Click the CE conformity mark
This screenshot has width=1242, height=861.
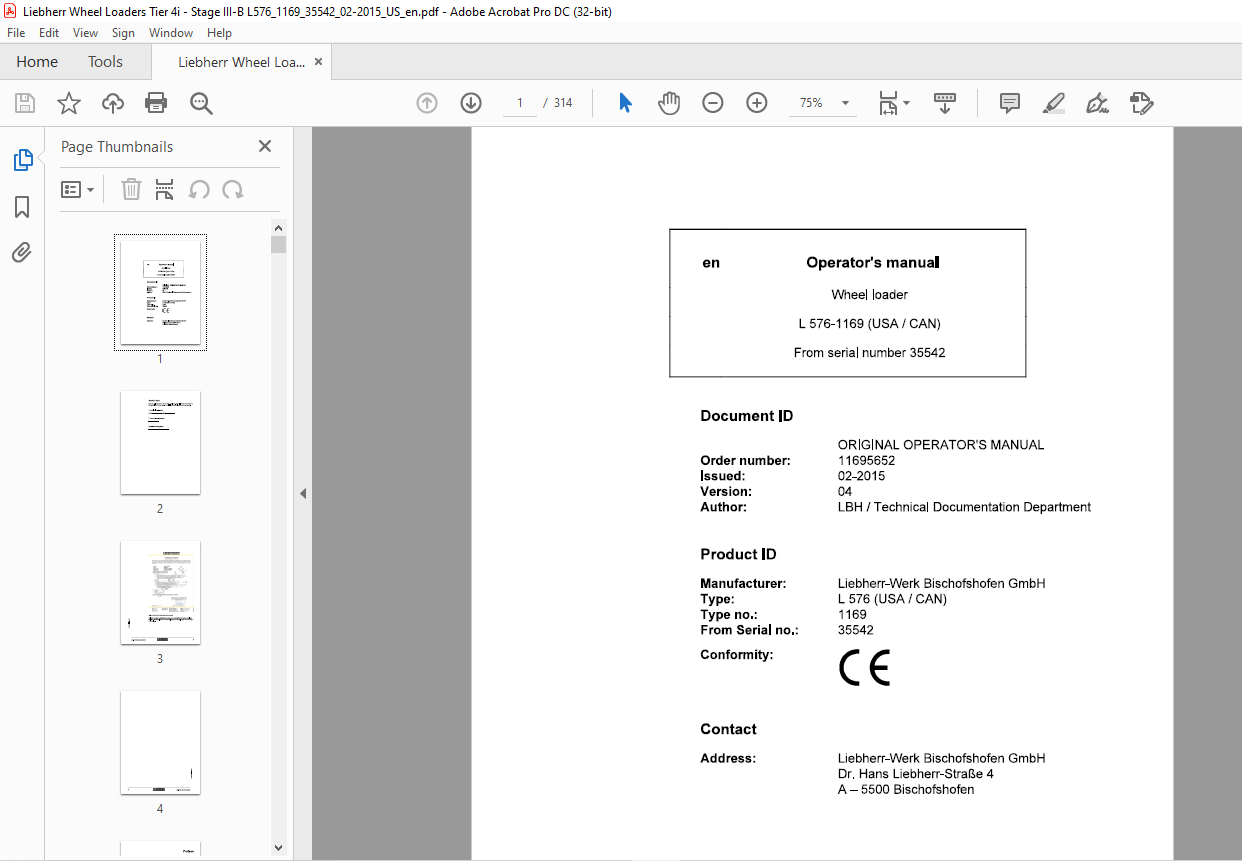tap(864, 668)
